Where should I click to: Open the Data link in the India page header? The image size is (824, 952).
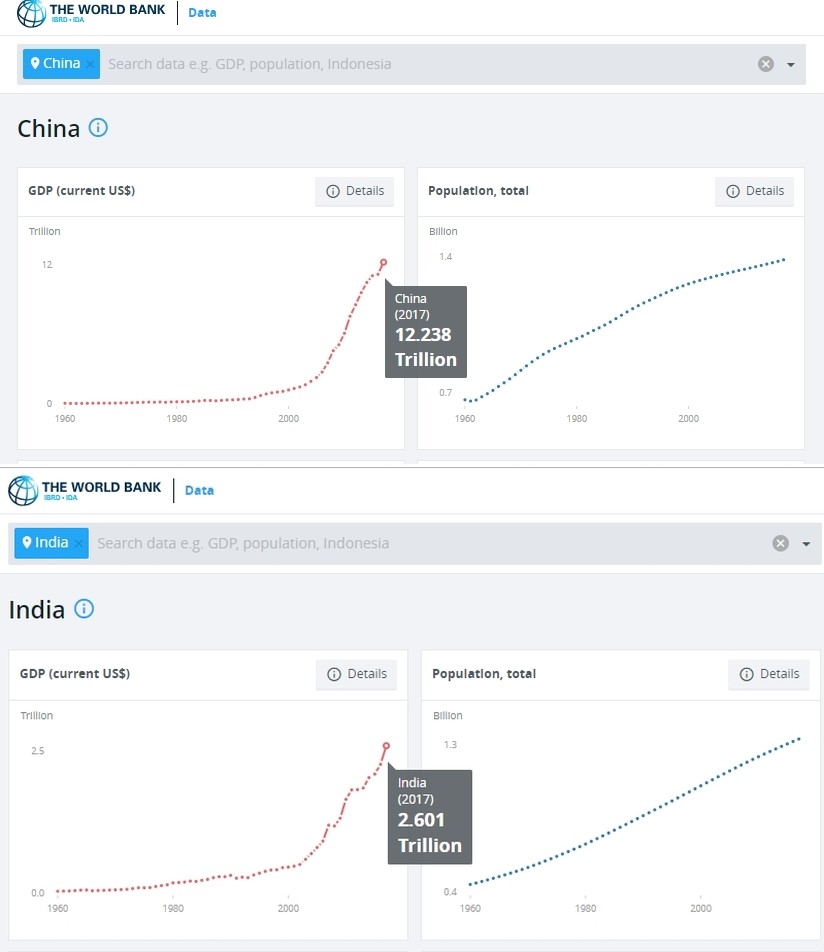[x=199, y=491]
